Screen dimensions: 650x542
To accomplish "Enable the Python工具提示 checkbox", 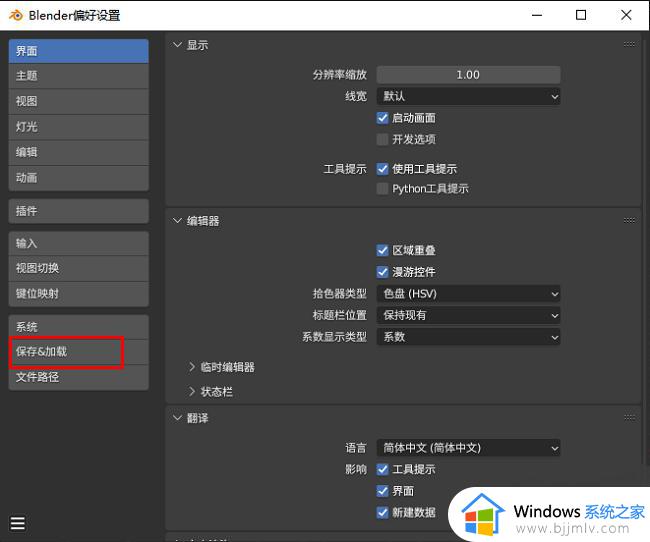I will click(x=382, y=189).
